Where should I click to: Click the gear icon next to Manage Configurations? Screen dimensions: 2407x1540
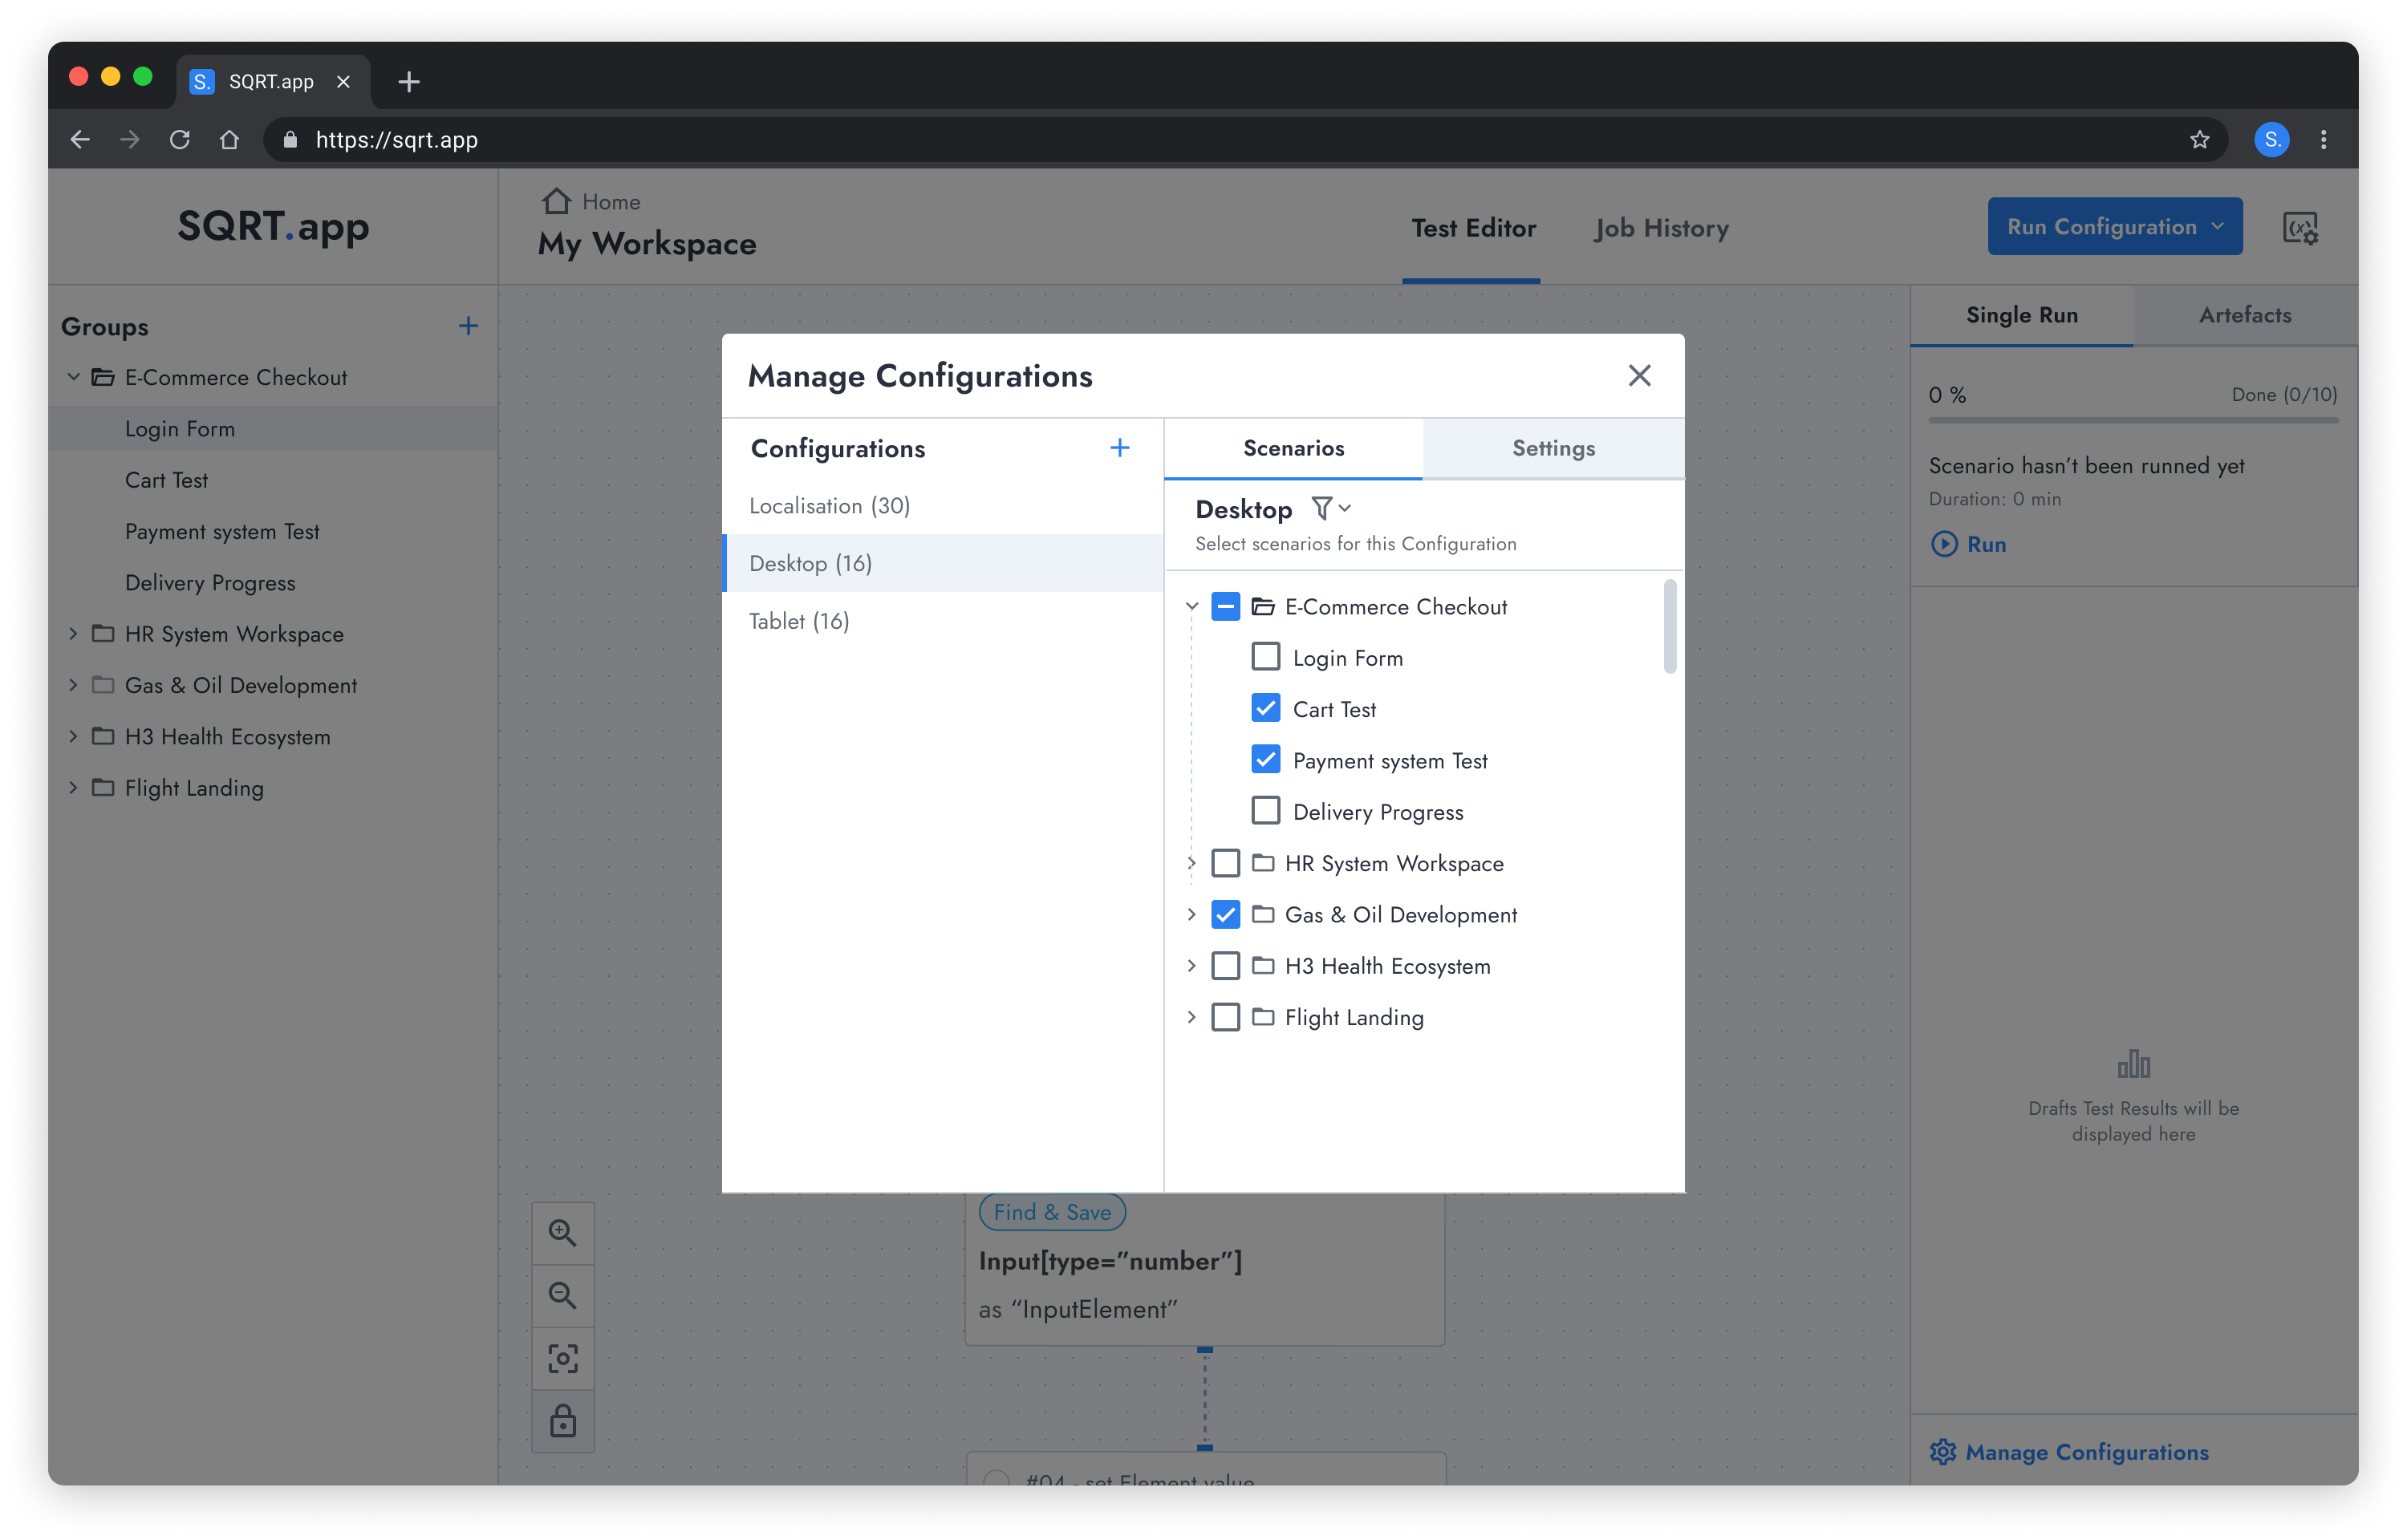[1942, 1452]
